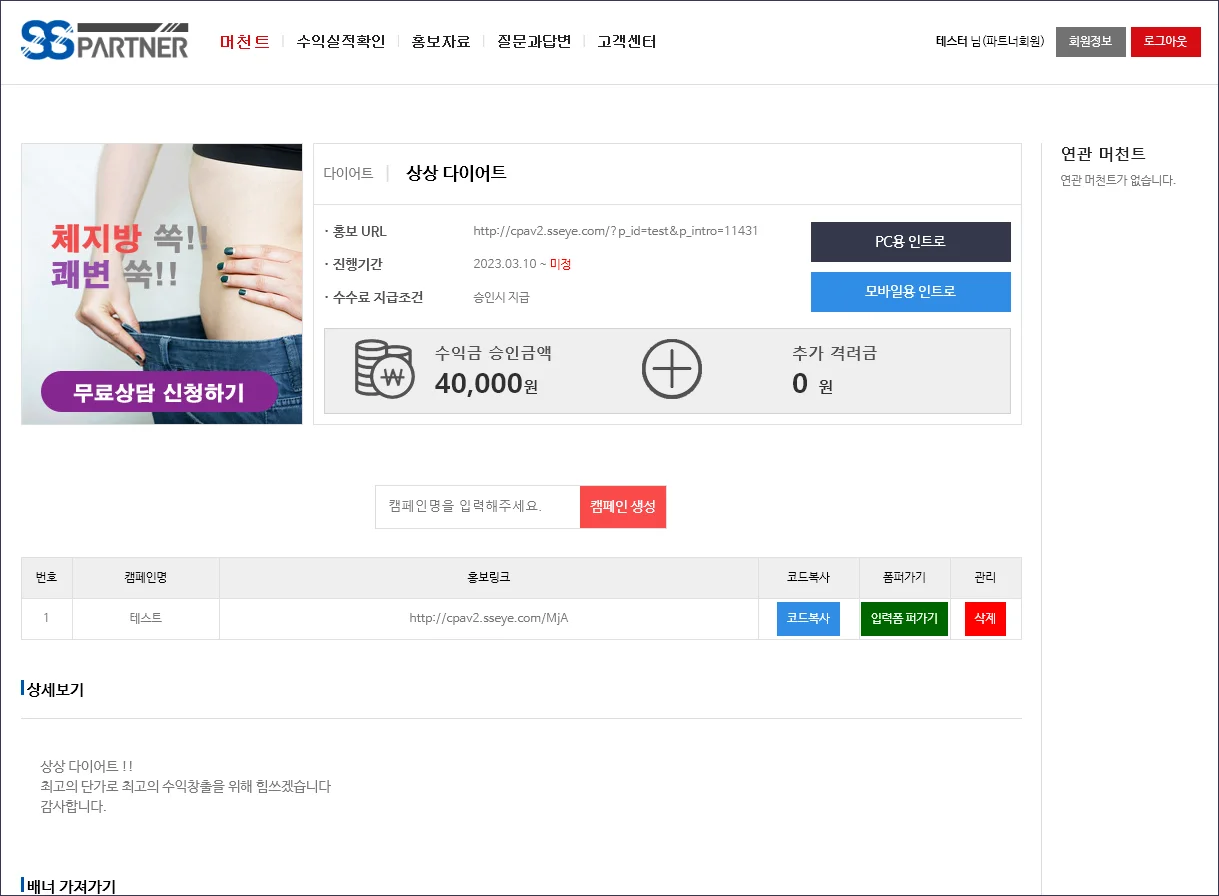The width and height of the screenshot is (1219, 896).
Task: Click the 다이어트 category label
Action: [348, 173]
